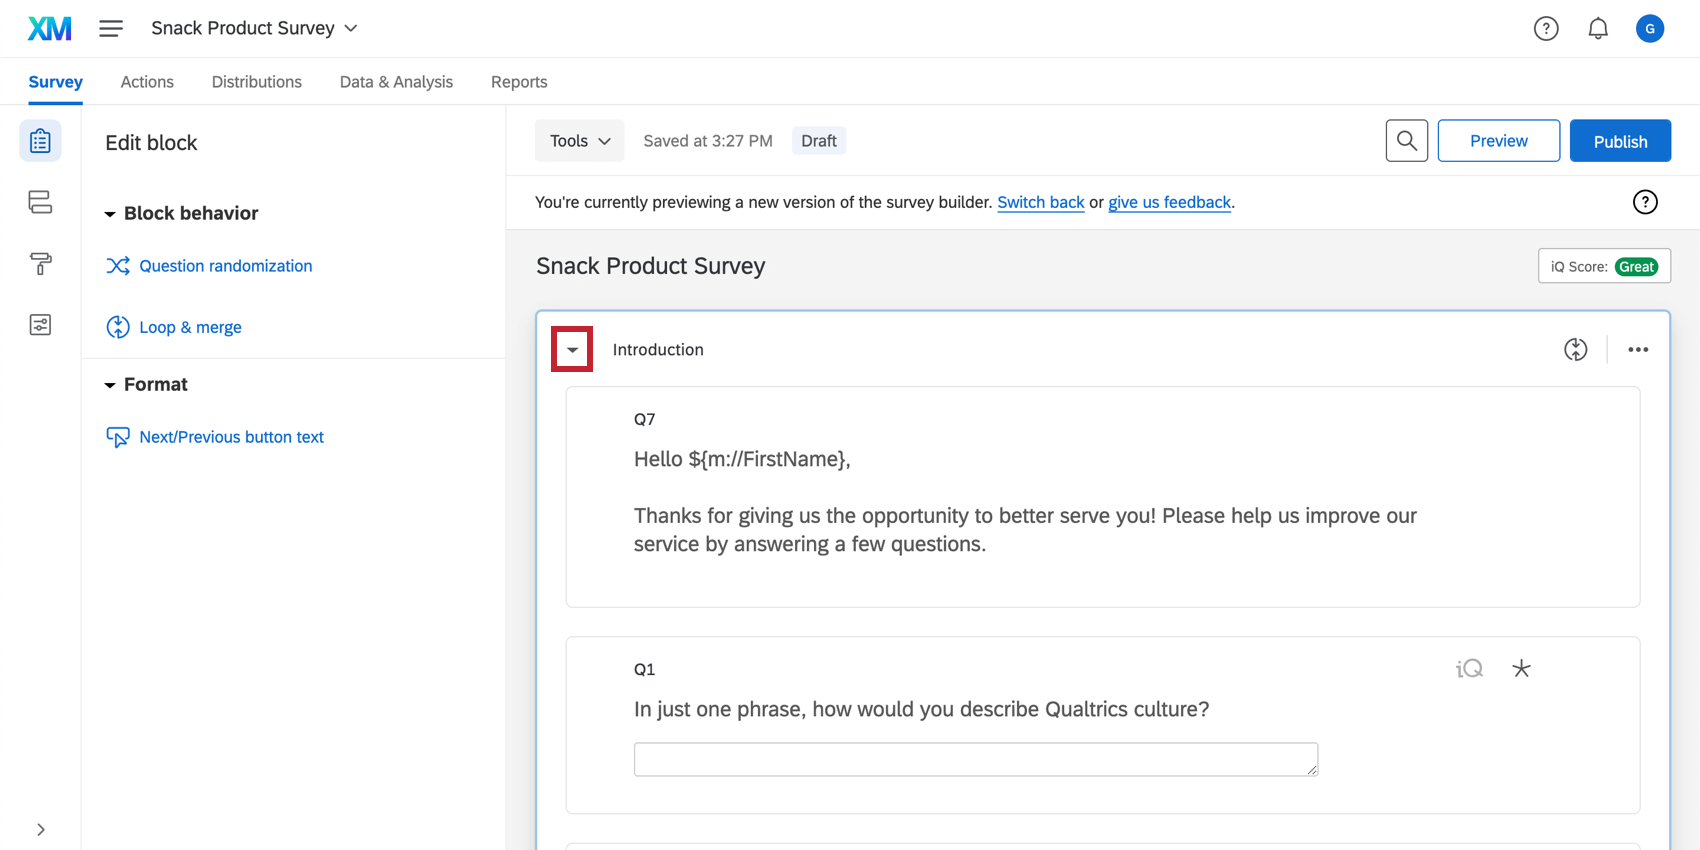Click the asterisk icon on Q1
Screen dimensions: 1700x850
tap(1521, 668)
